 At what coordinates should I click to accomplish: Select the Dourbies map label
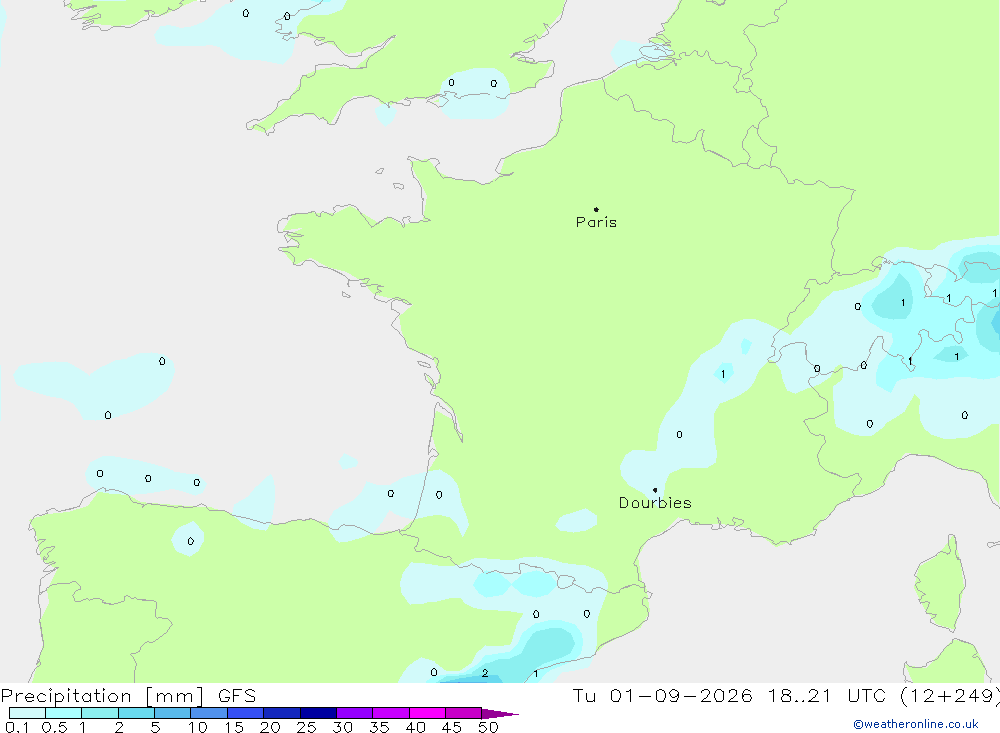click(655, 503)
